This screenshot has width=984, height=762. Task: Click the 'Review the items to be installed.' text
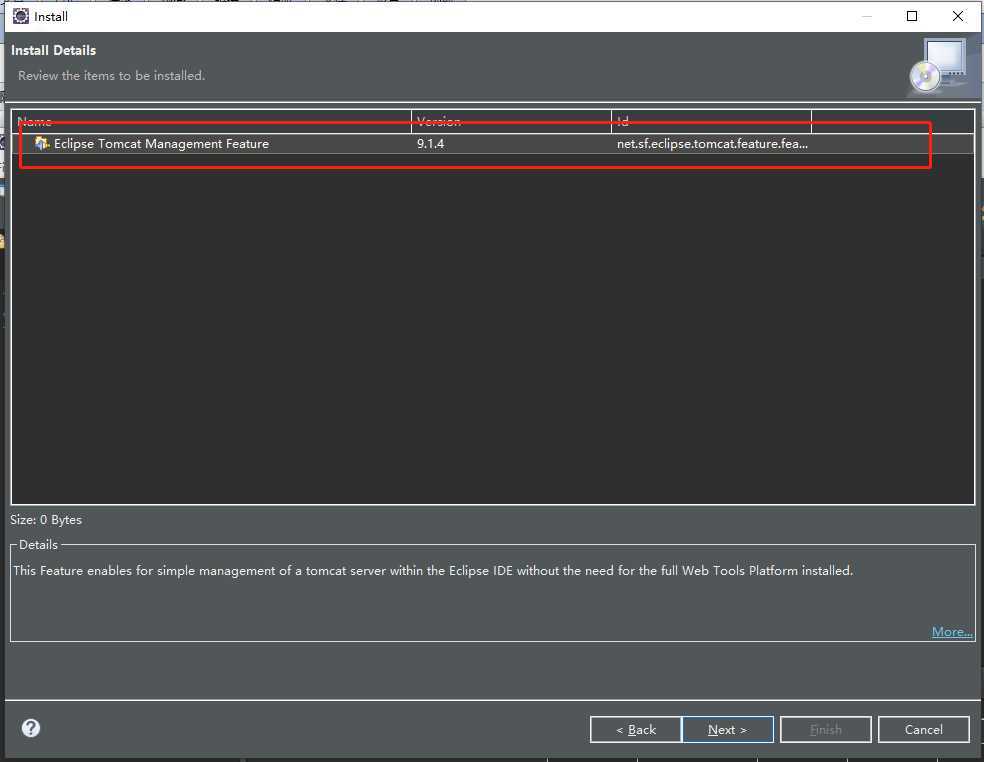pos(112,75)
